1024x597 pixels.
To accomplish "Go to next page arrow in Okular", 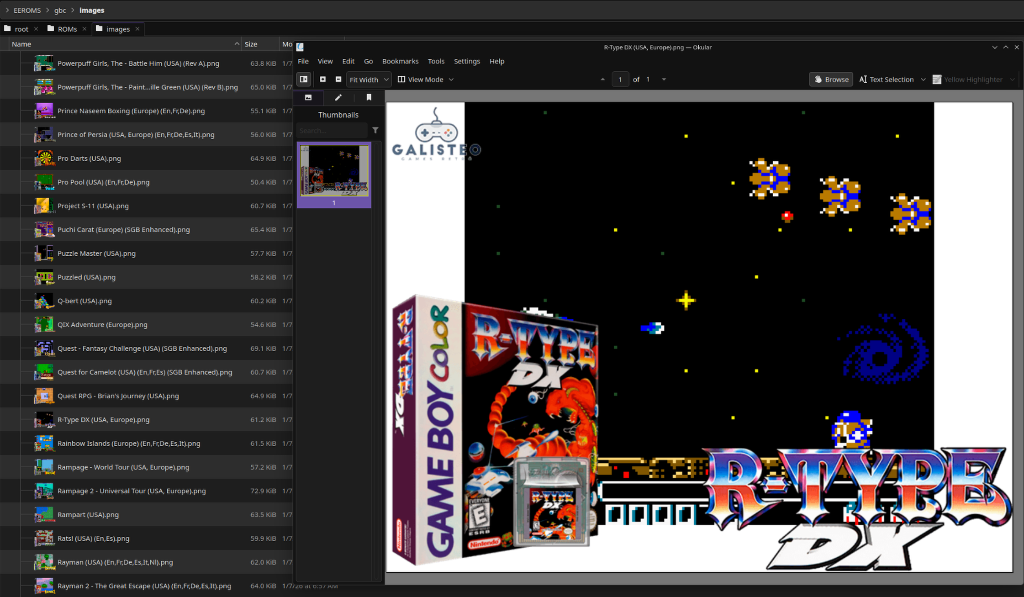I will [664, 80].
